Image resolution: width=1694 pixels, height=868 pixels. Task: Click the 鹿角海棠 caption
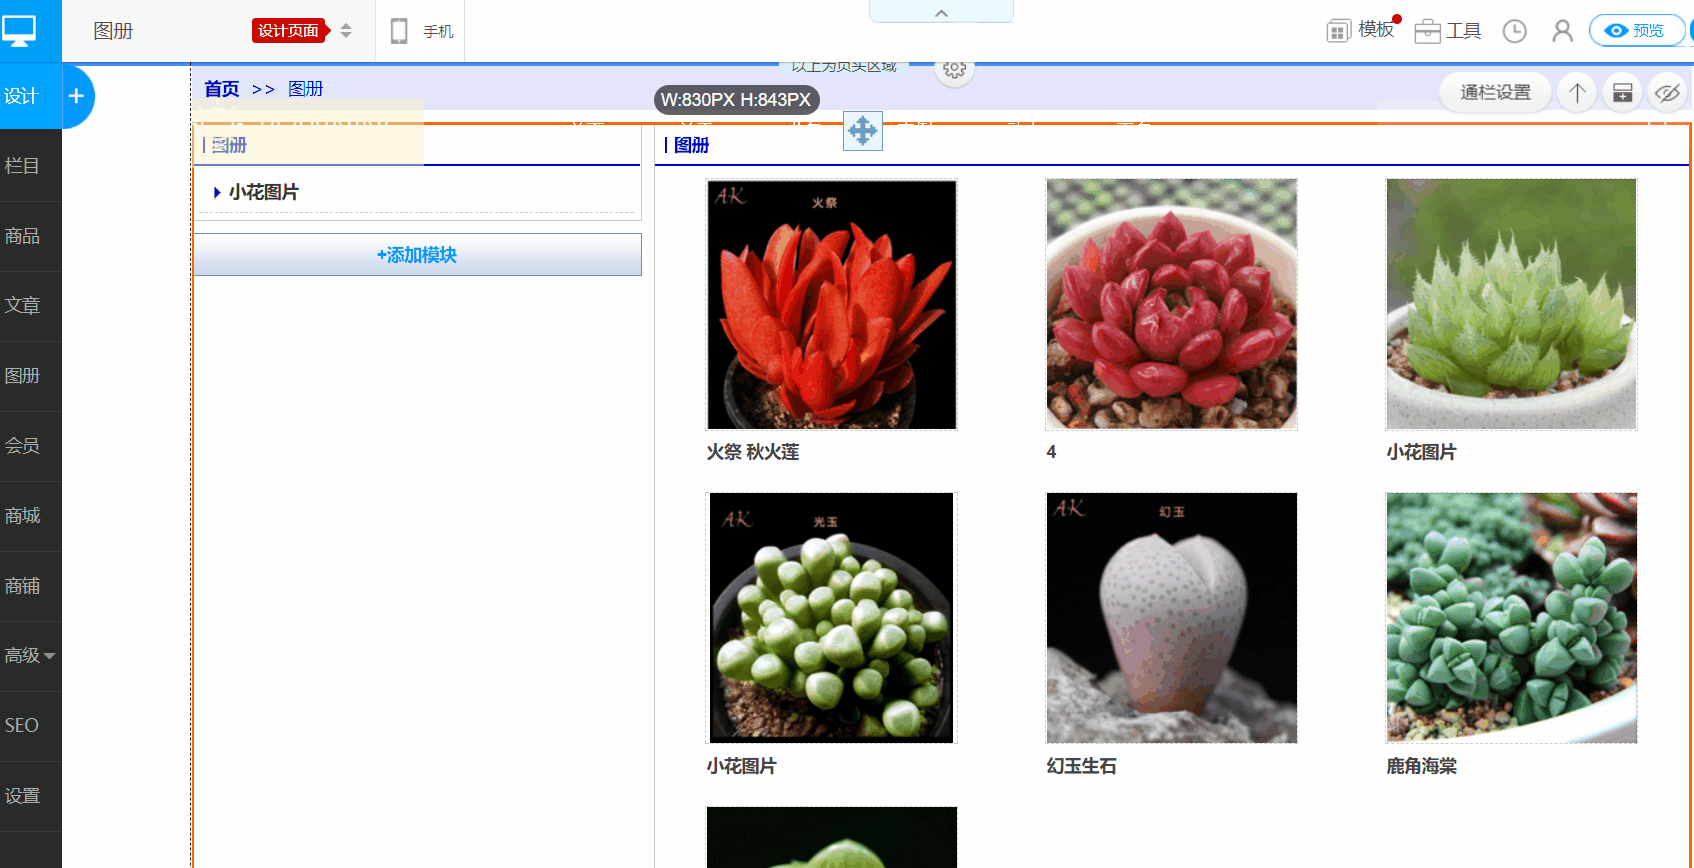[x=1421, y=766]
